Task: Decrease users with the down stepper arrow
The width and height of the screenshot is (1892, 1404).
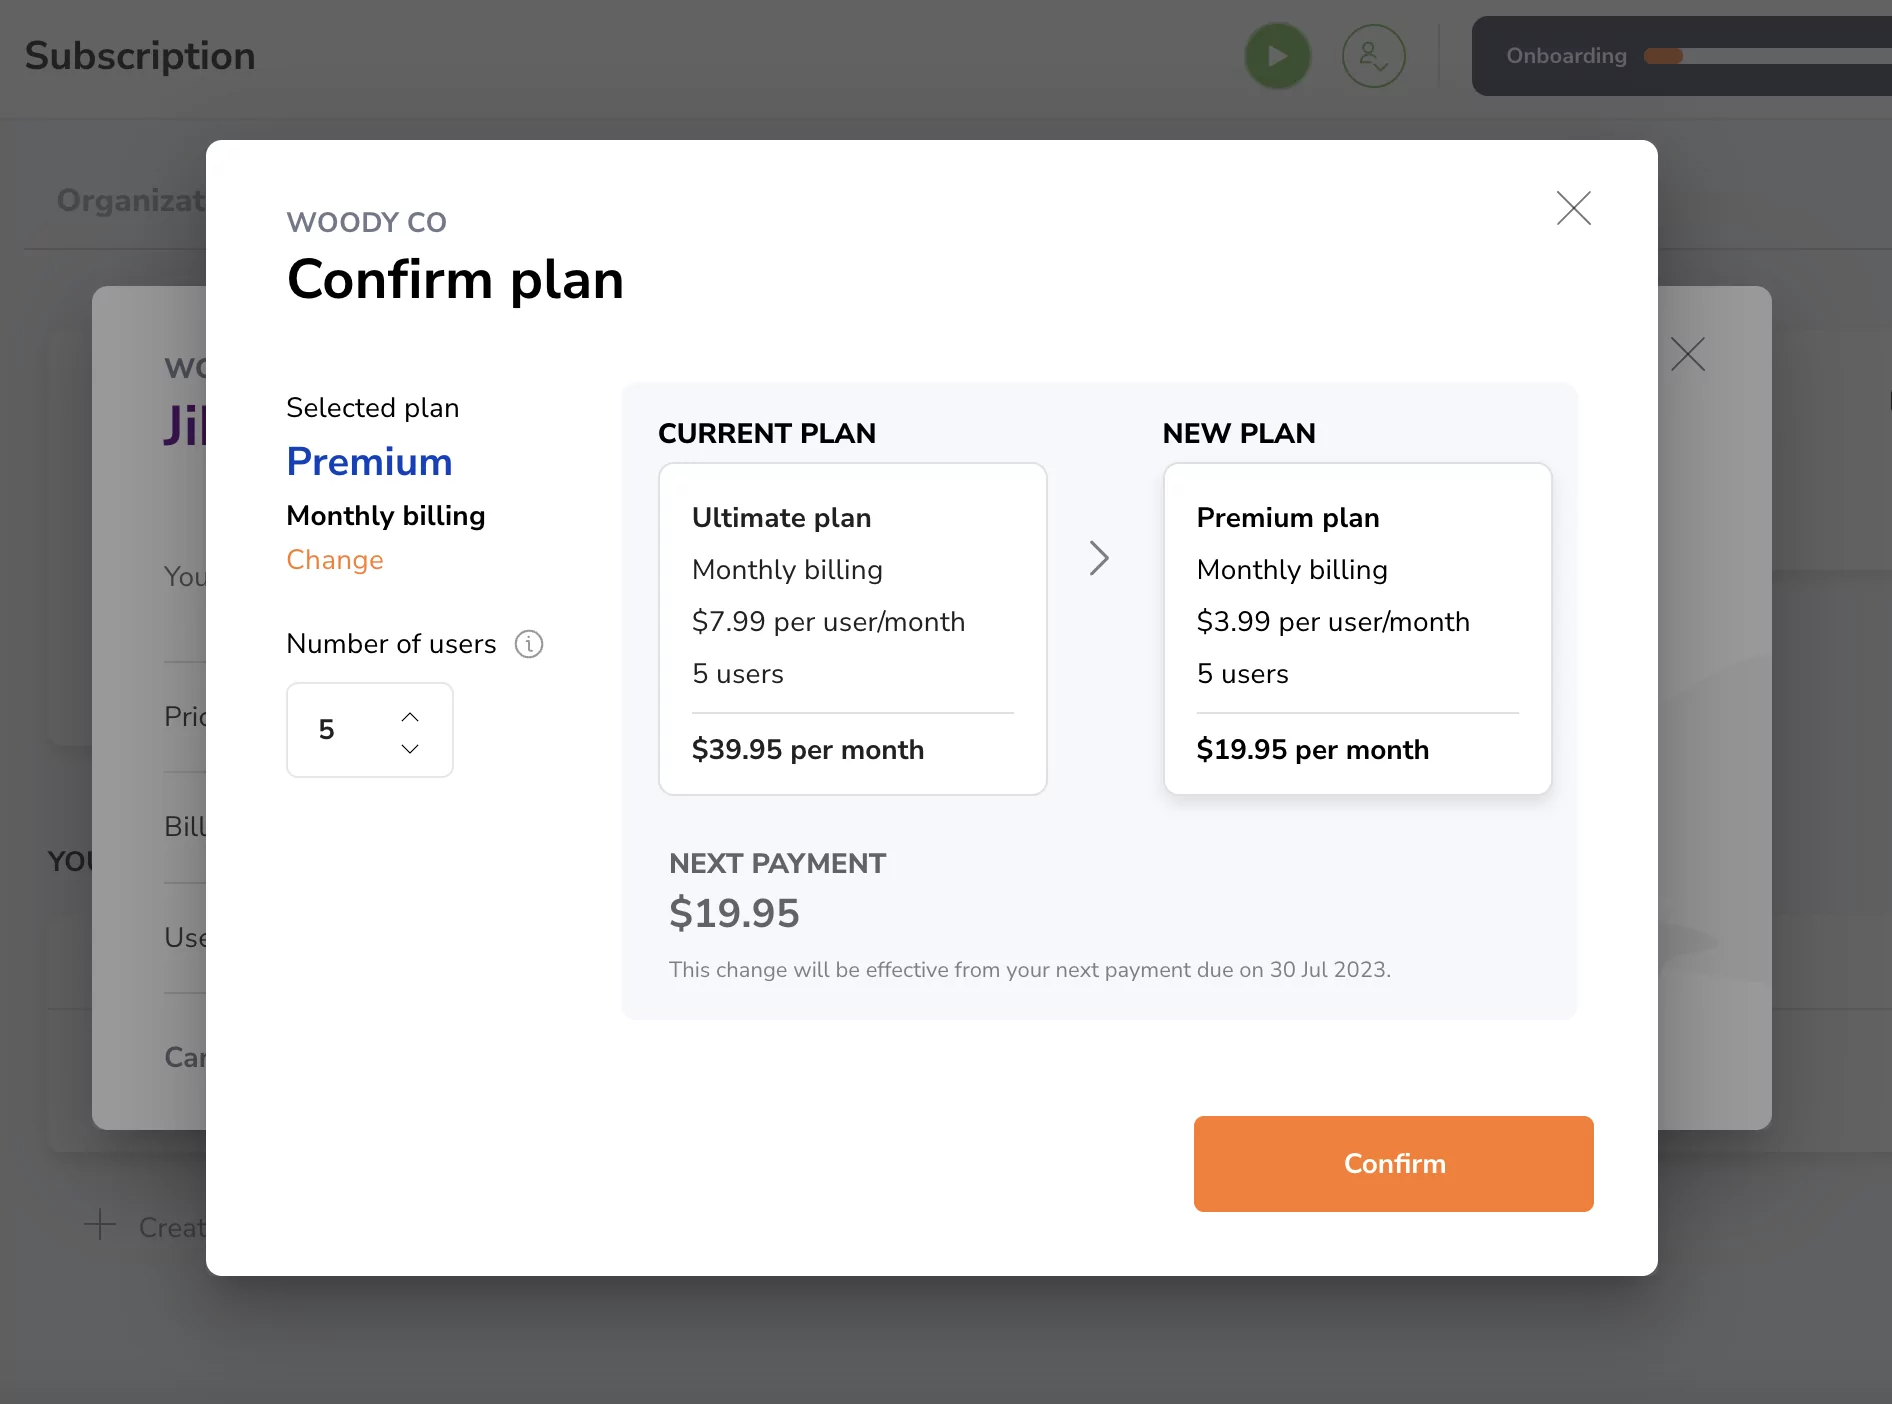Action: coord(409,748)
